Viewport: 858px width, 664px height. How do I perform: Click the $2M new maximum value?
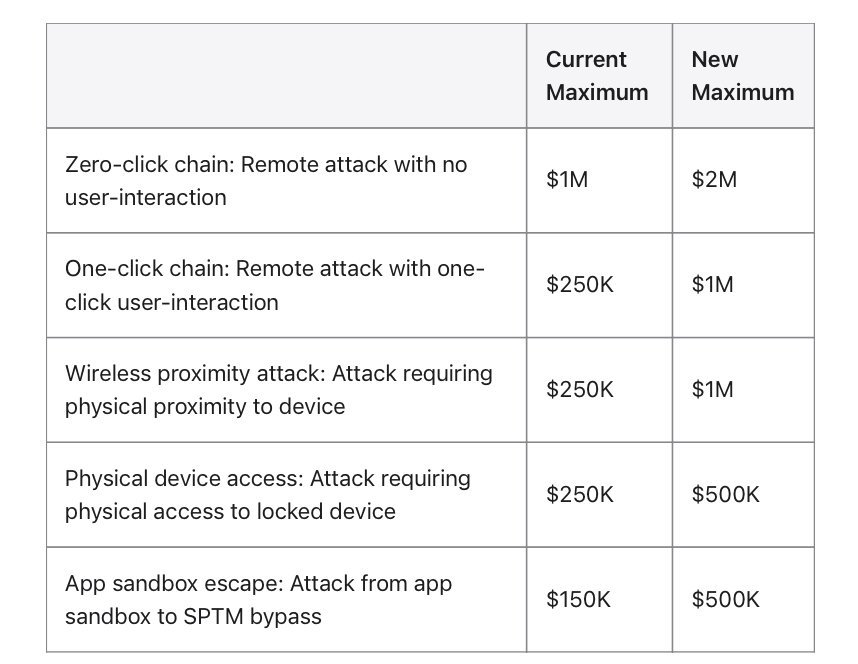pyautogui.click(x=714, y=181)
